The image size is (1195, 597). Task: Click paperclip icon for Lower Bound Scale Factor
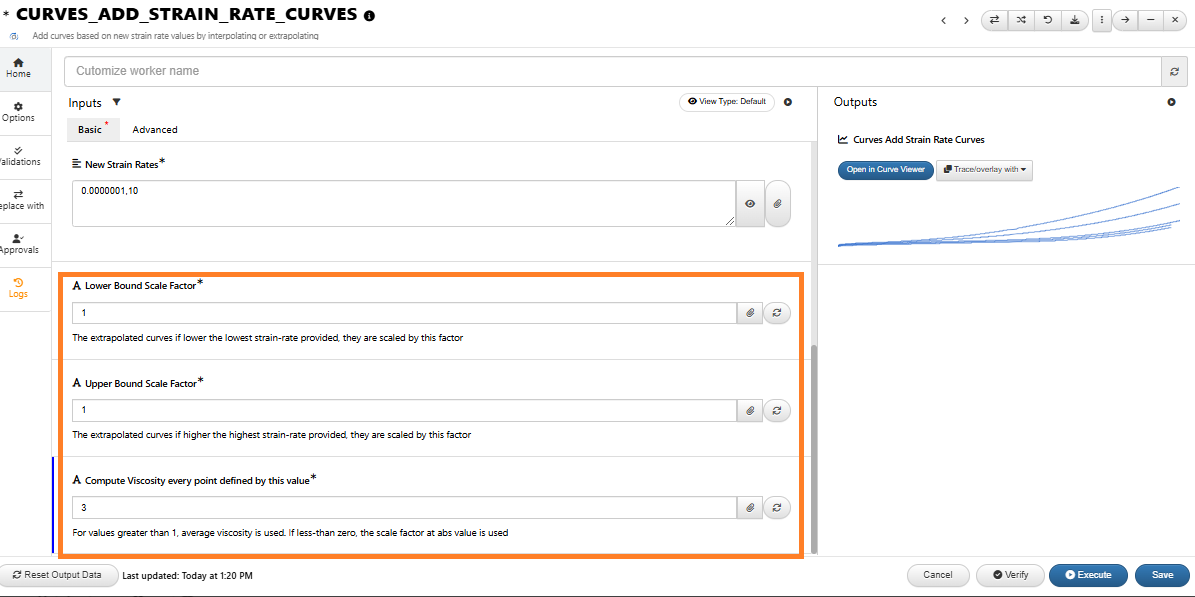pos(749,313)
